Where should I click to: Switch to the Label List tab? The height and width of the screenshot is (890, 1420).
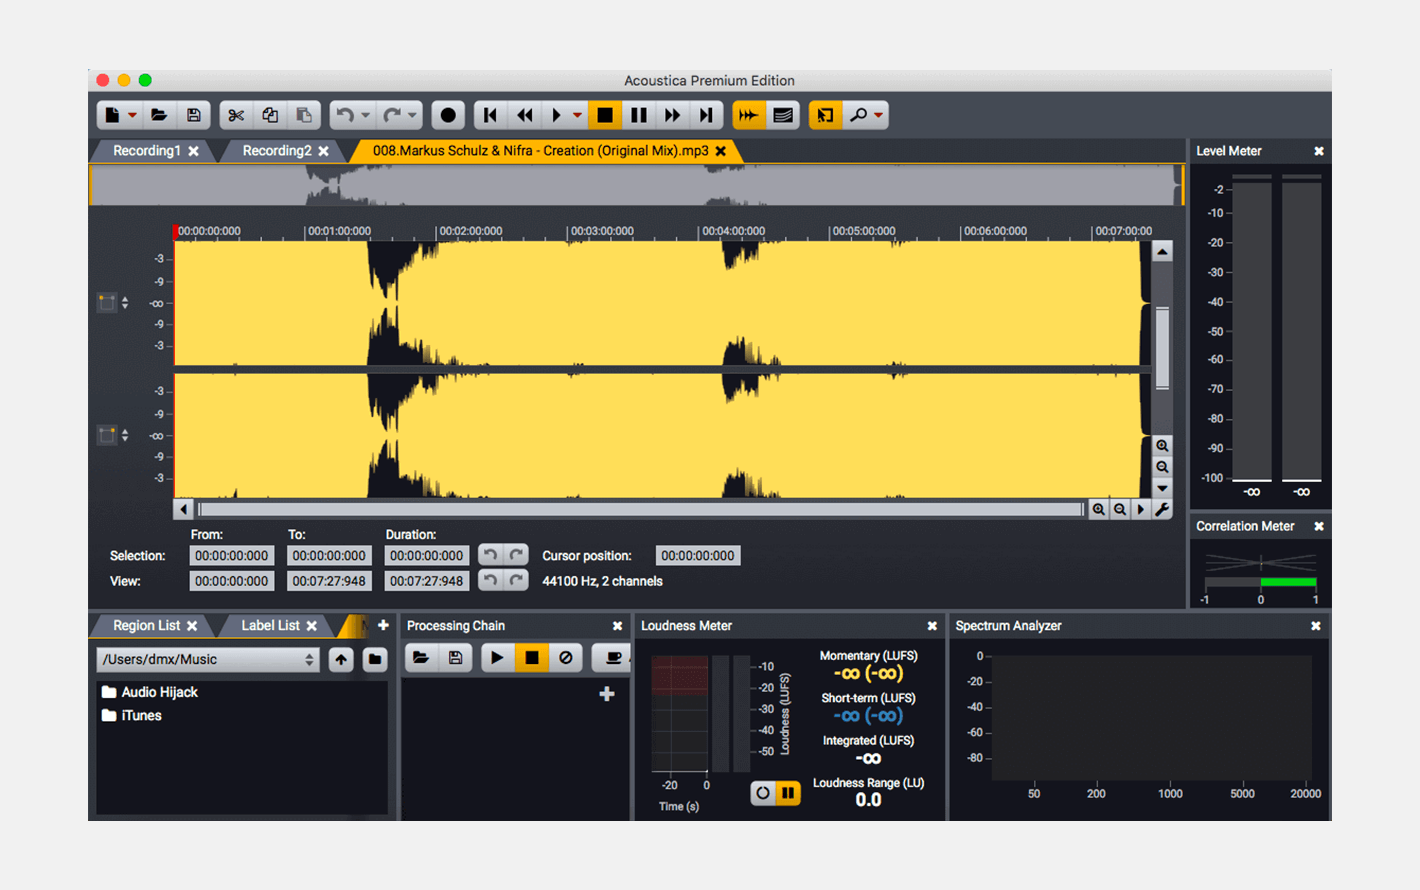coord(270,626)
